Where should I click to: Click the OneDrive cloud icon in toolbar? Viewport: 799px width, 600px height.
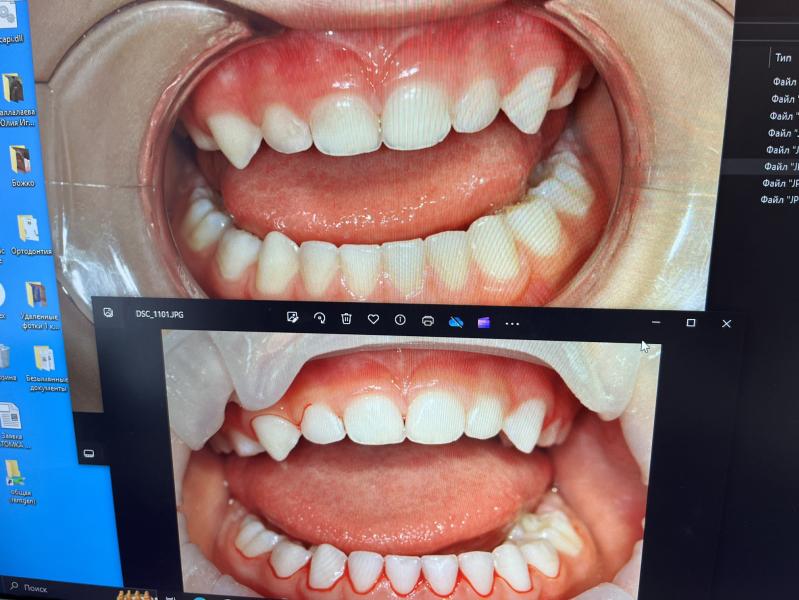click(456, 321)
